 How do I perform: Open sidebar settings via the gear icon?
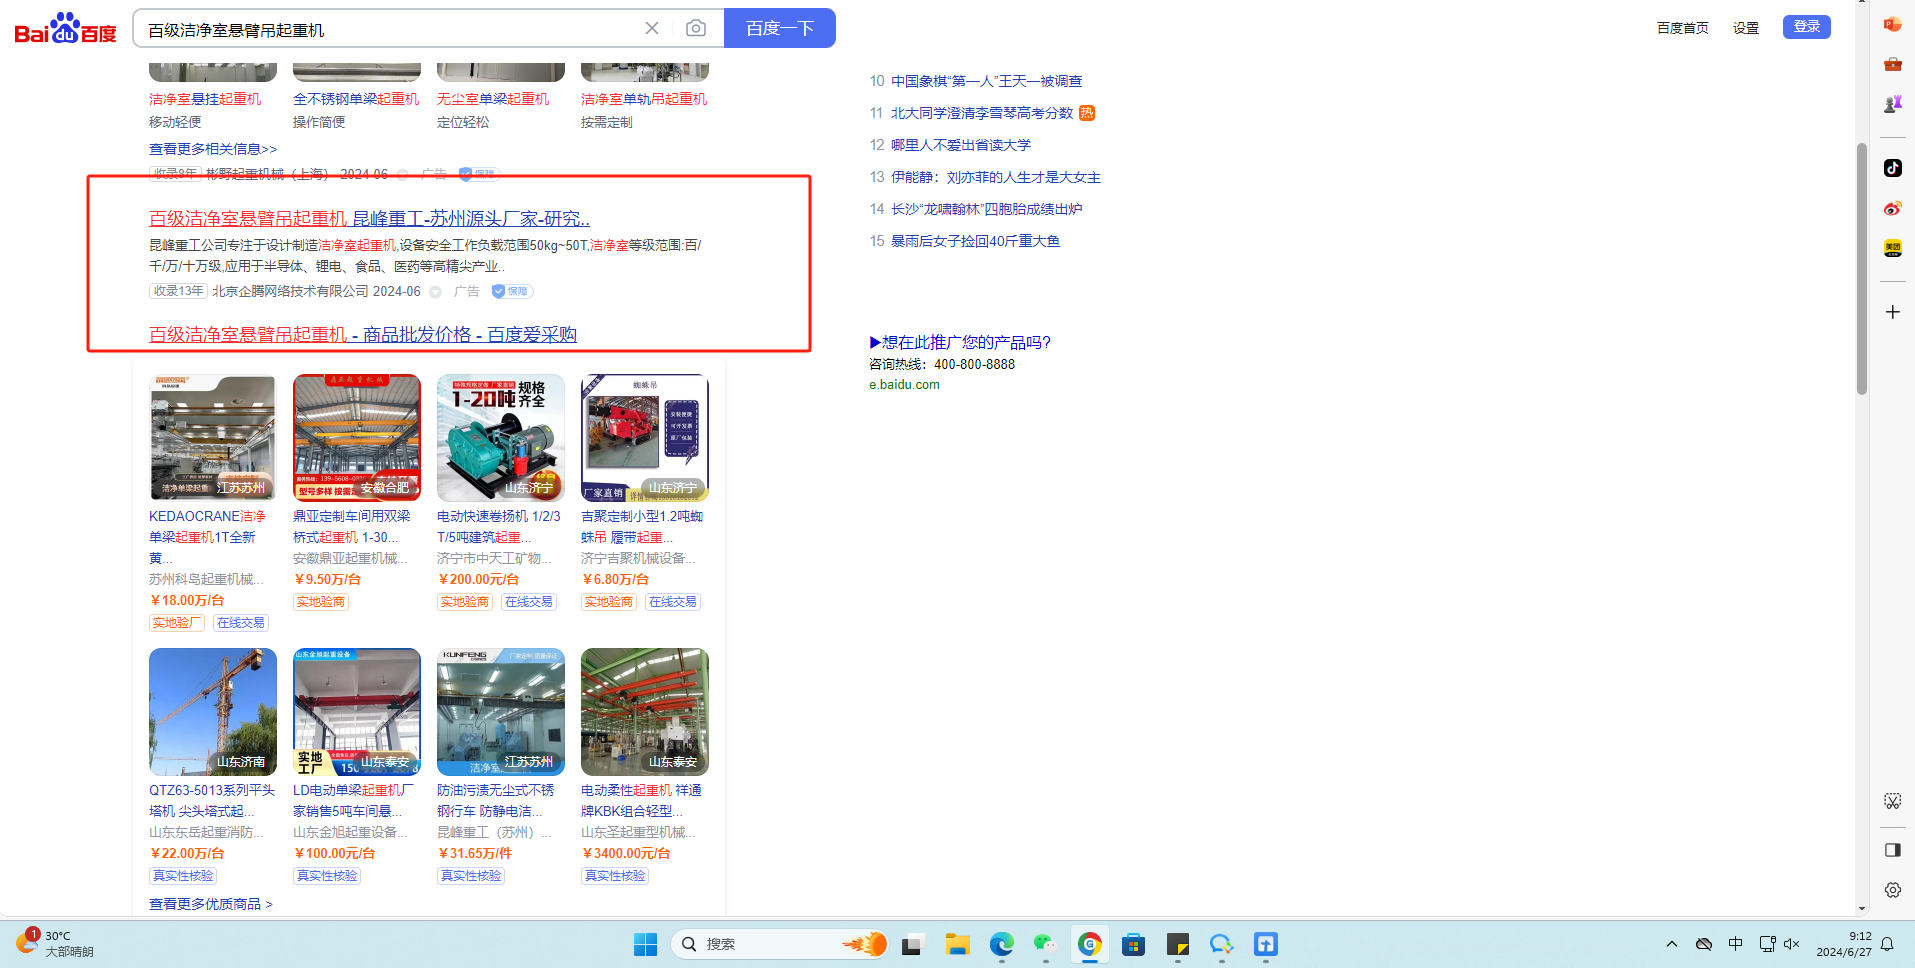tap(1892, 890)
